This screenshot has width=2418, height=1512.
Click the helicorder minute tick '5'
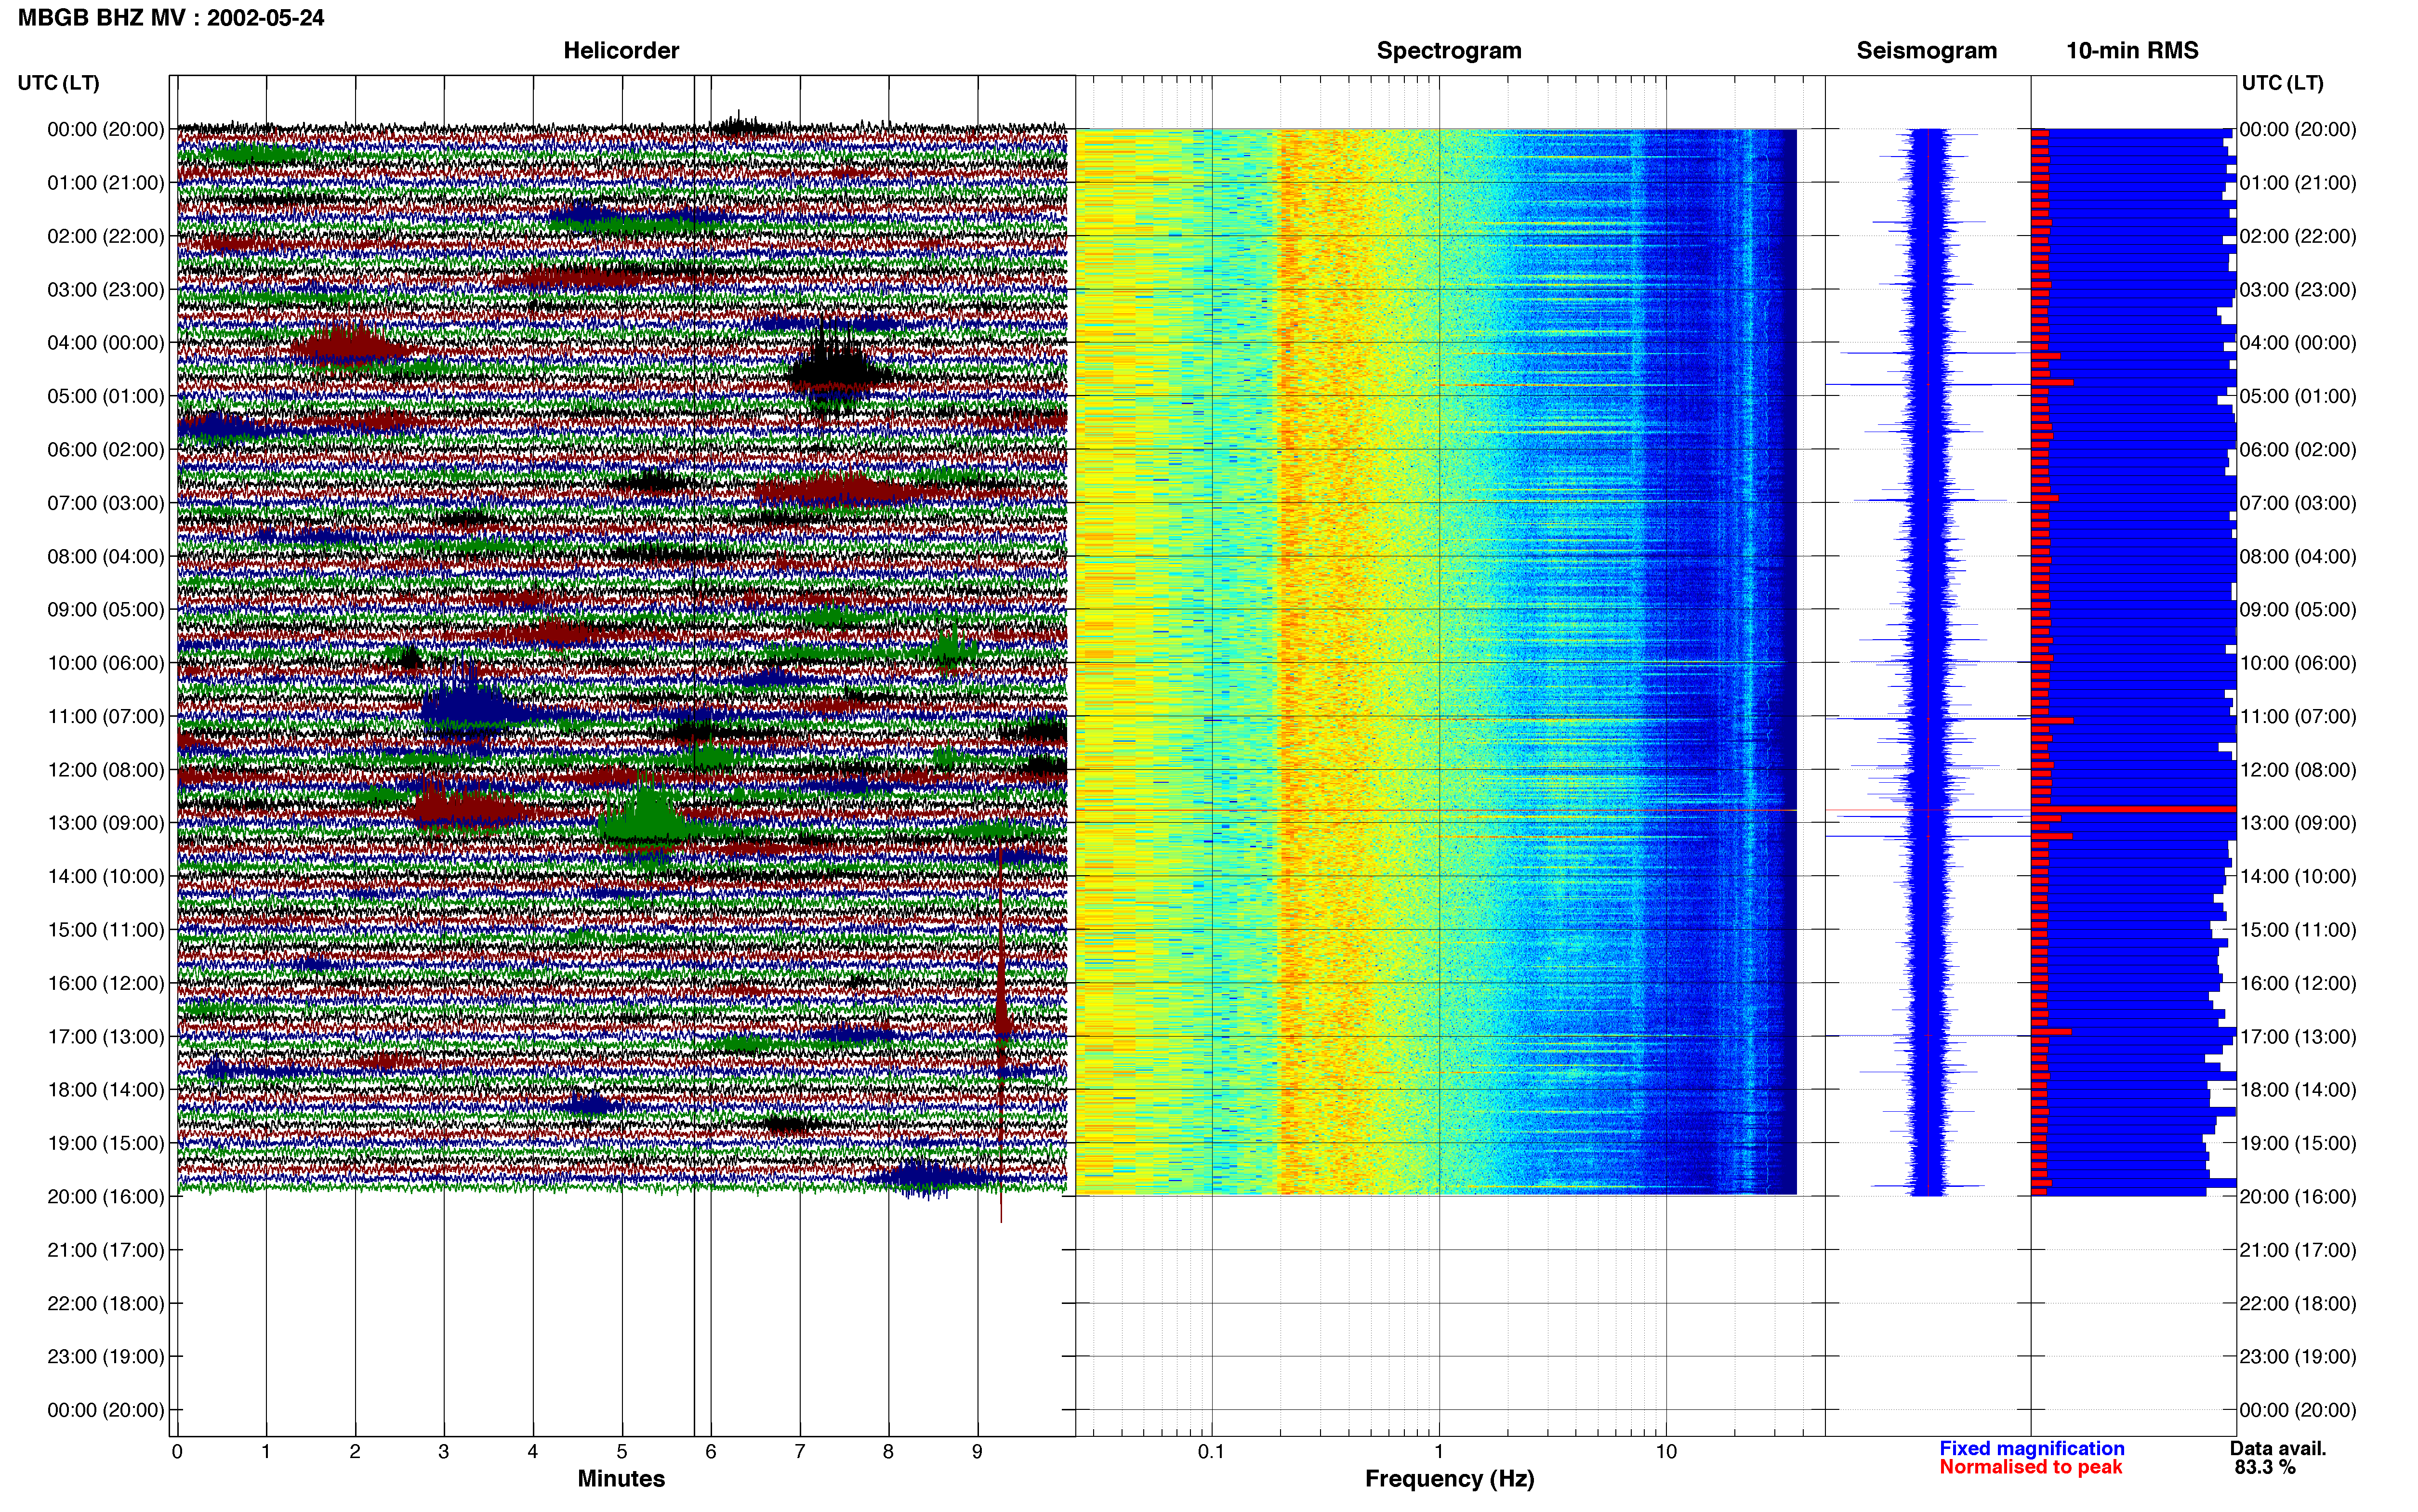pyautogui.click(x=622, y=1451)
